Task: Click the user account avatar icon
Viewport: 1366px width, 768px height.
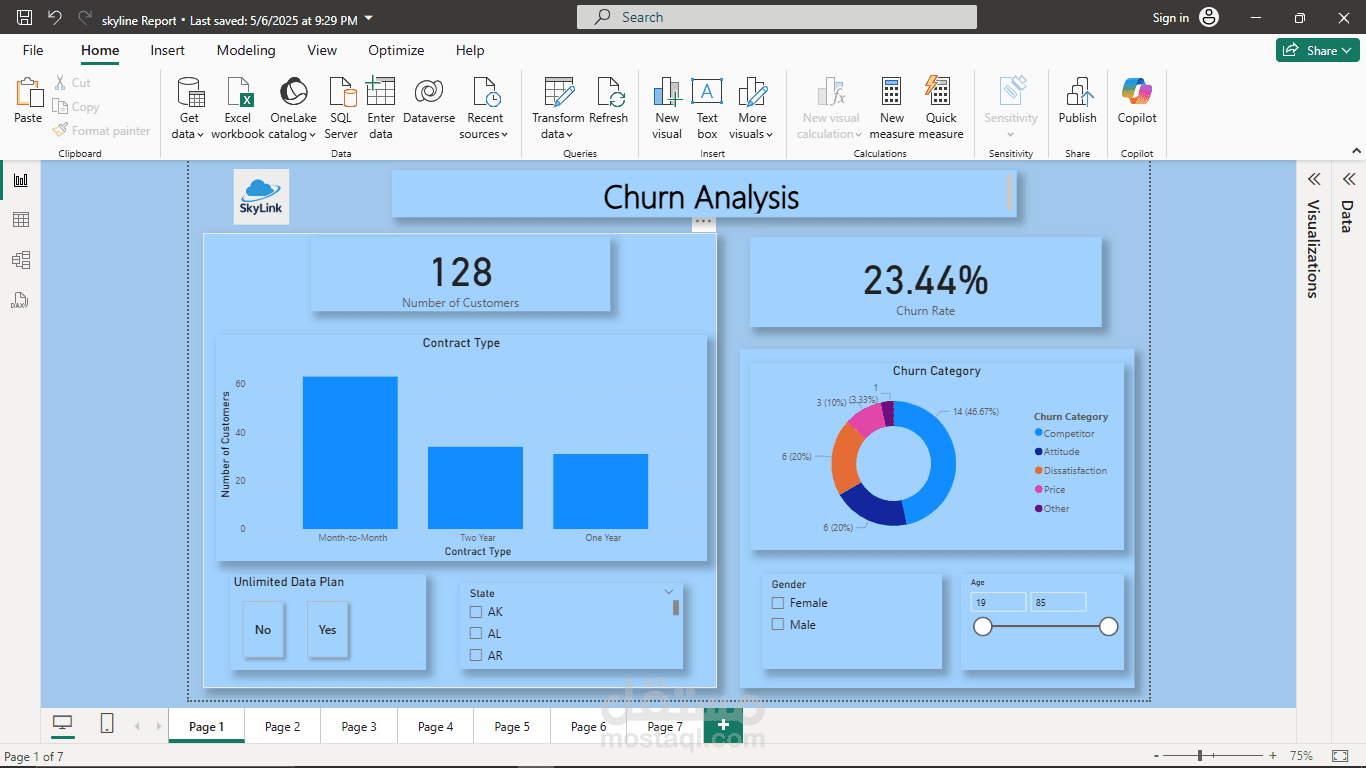Action: click(x=1209, y=18)
